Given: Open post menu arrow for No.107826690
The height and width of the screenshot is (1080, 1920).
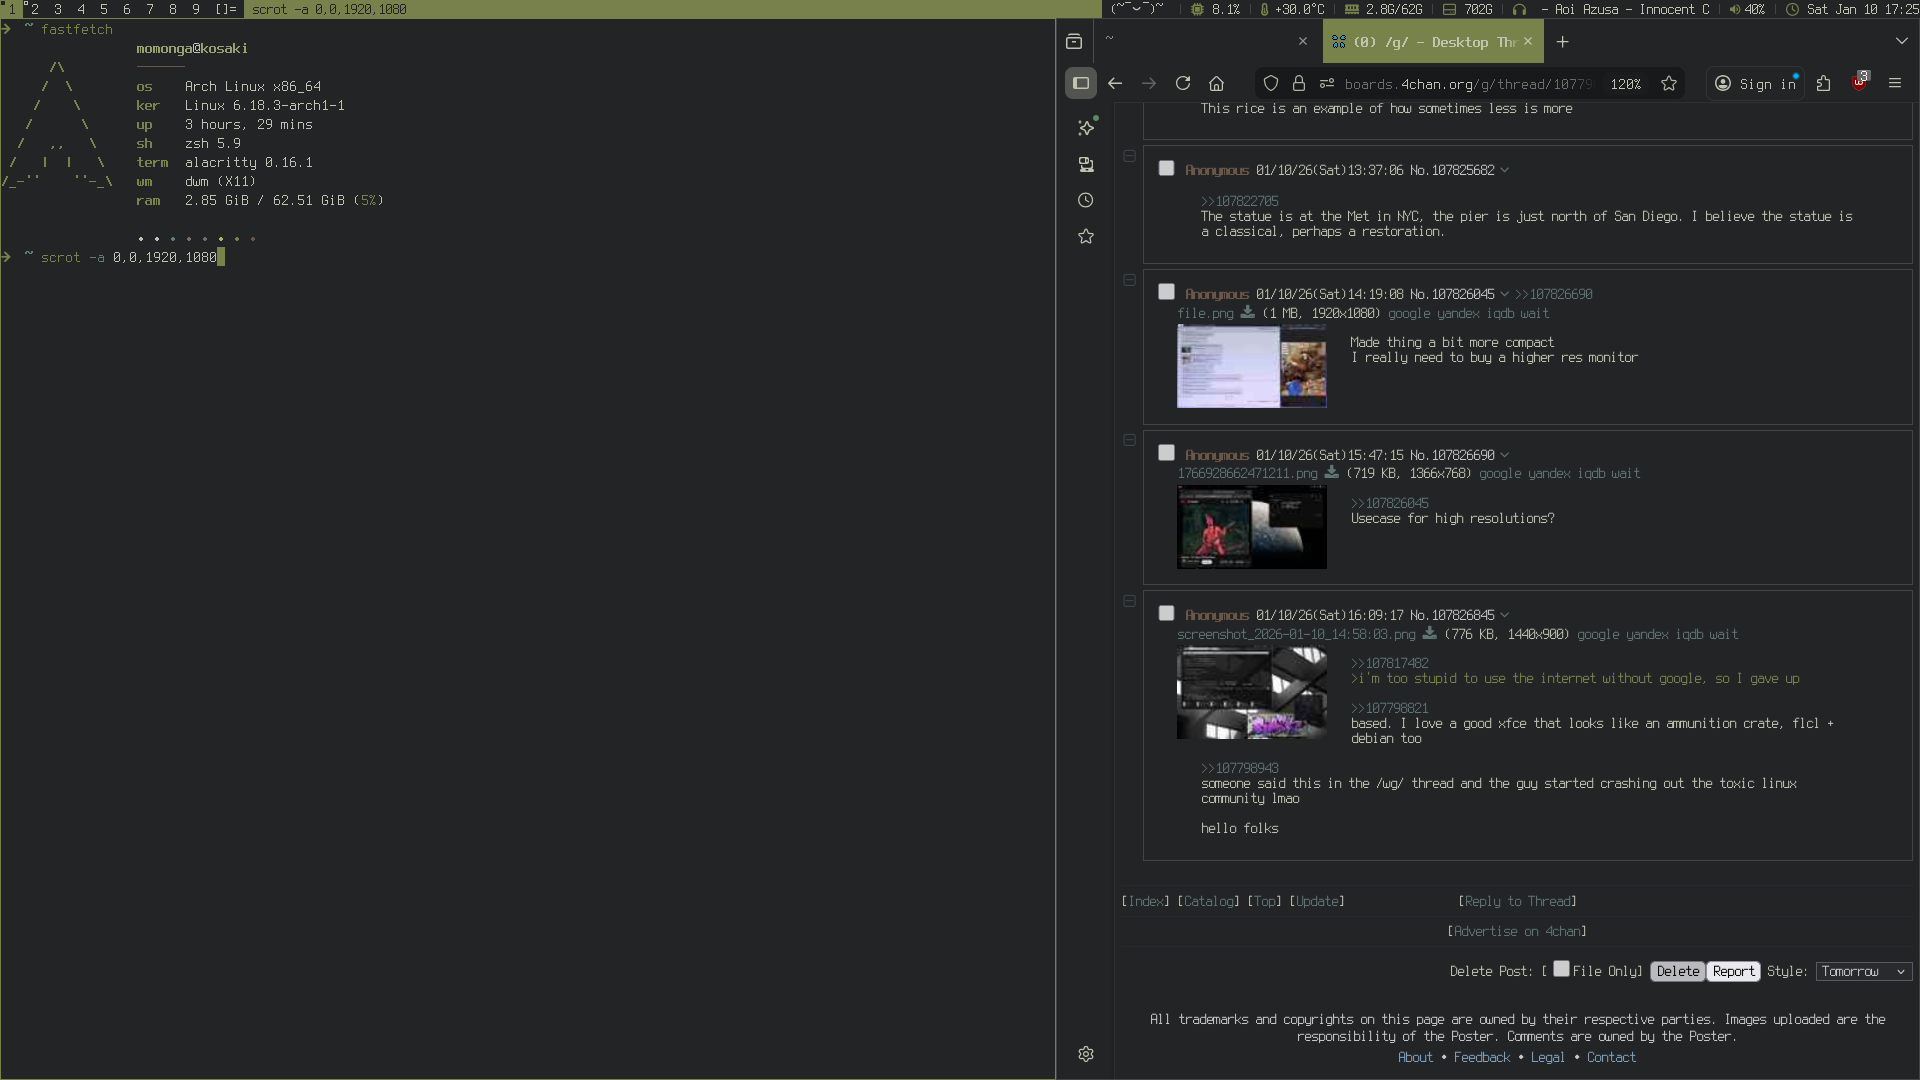Looking at the screenshot, I should (x=1505, y=456).
